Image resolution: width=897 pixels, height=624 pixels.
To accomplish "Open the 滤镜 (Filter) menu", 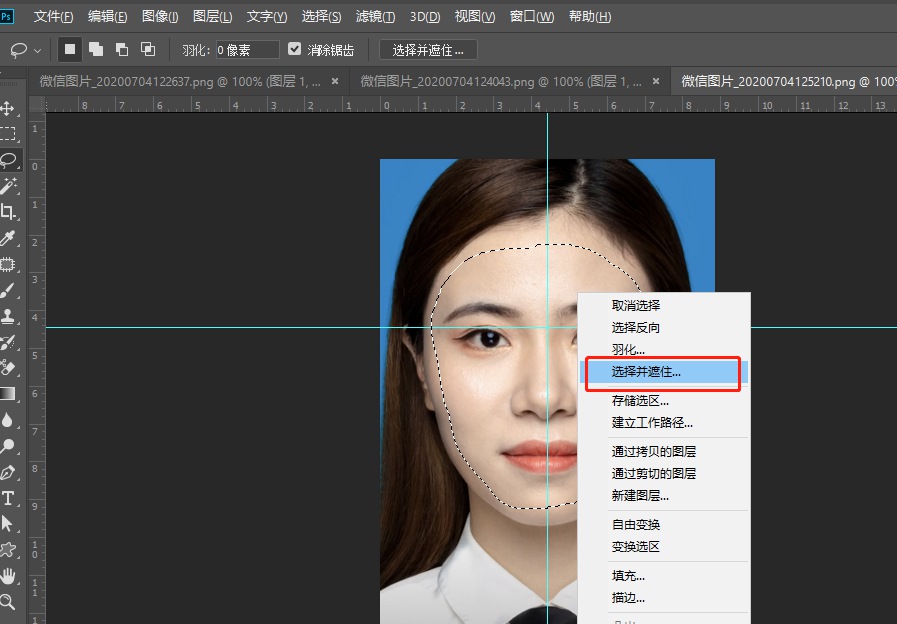I will 375,17.
